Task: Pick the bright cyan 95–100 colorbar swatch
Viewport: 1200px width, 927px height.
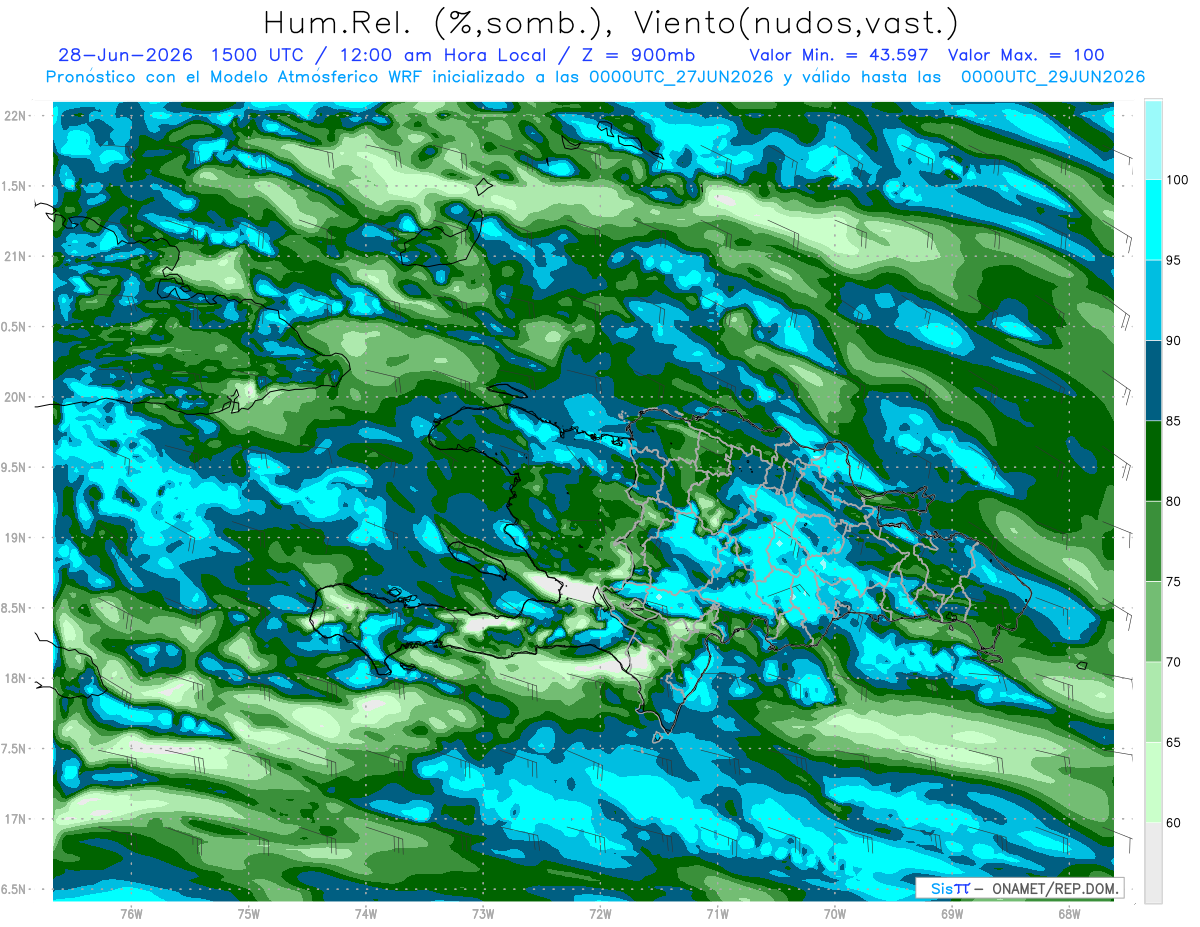Action: click(1153, 220)
